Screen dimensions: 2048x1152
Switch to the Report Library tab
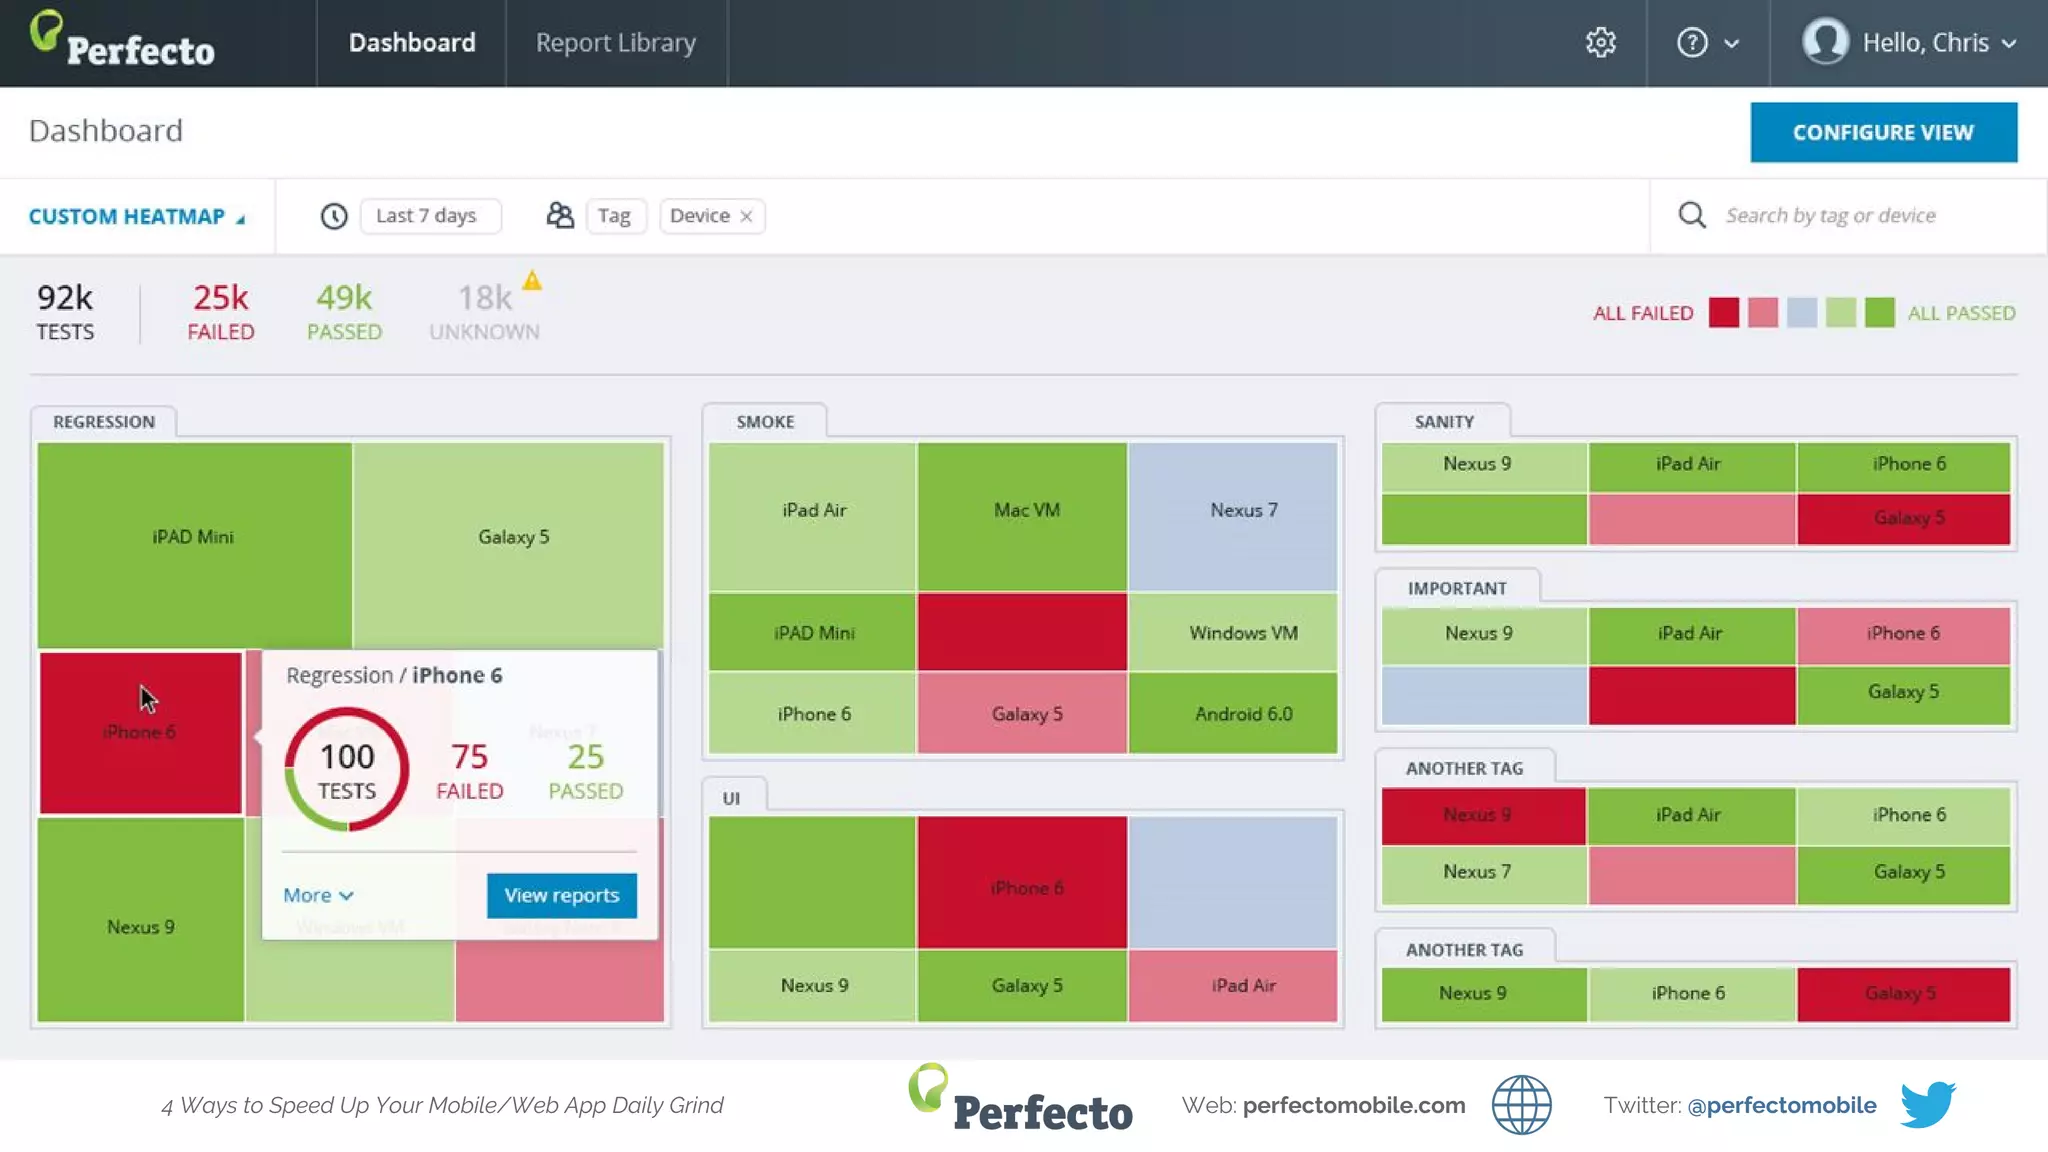(615, 43)
